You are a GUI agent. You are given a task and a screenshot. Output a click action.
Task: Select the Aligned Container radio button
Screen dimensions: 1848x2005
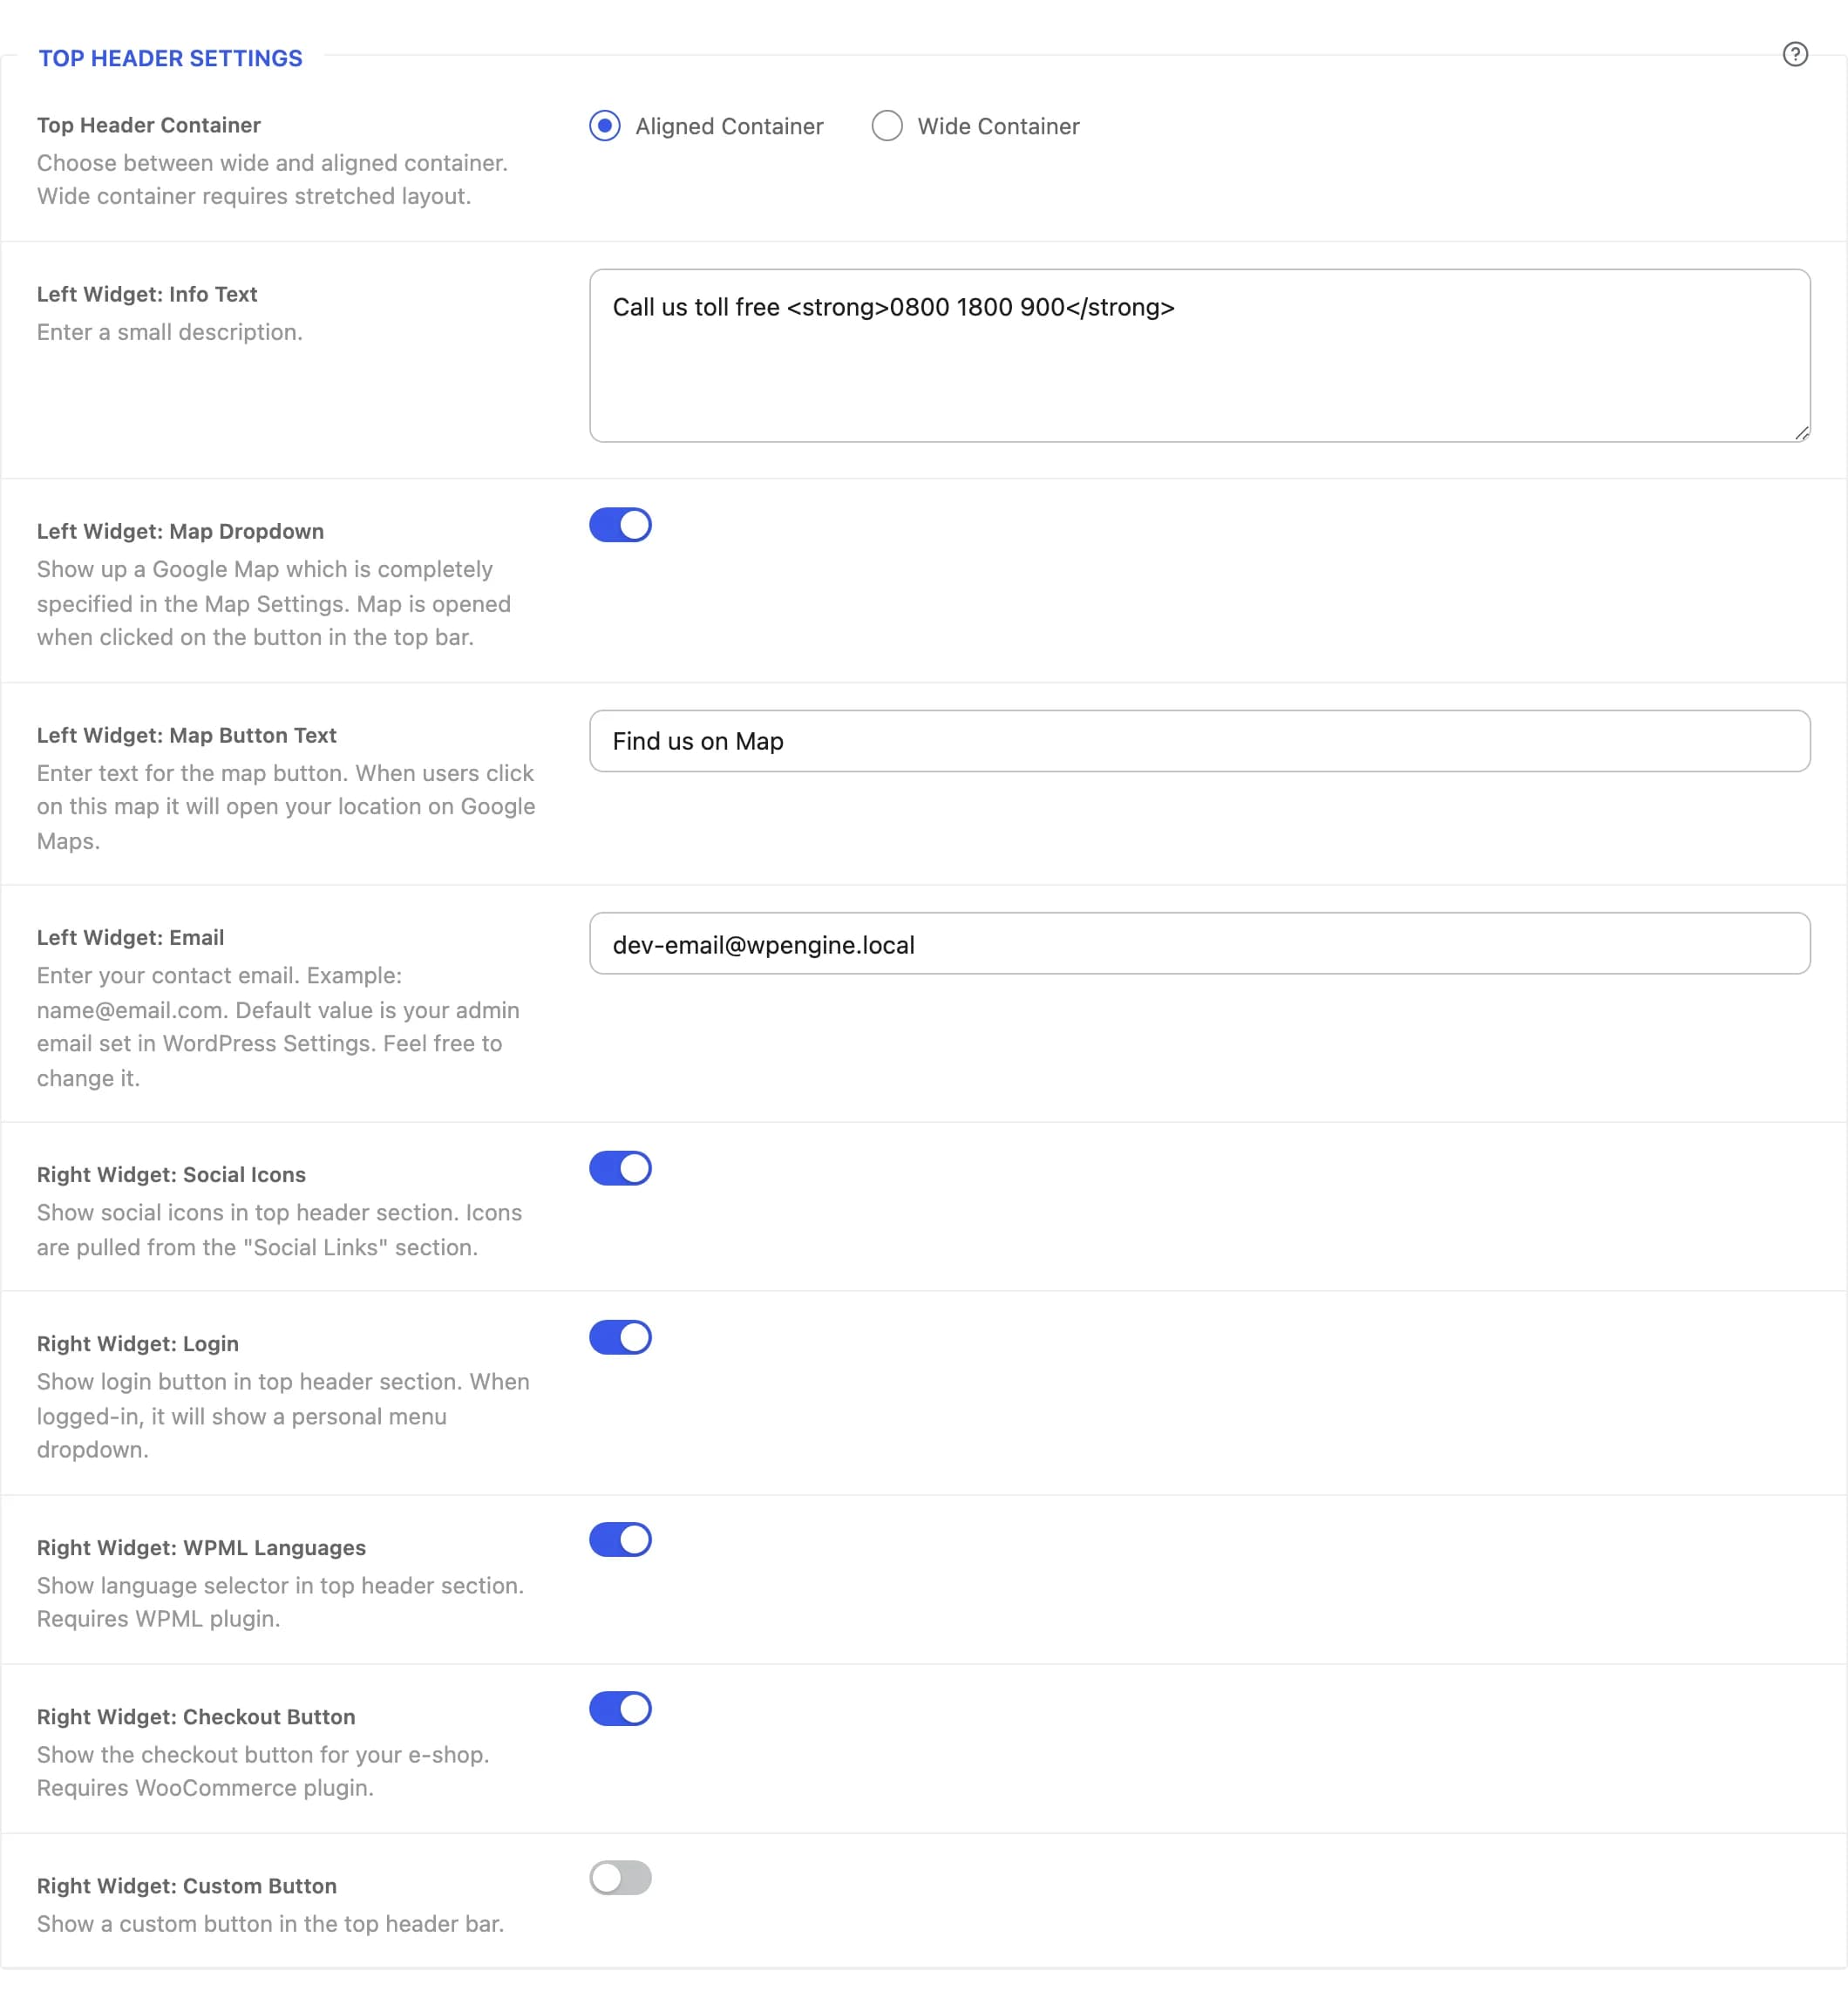[x=605, y=126]
